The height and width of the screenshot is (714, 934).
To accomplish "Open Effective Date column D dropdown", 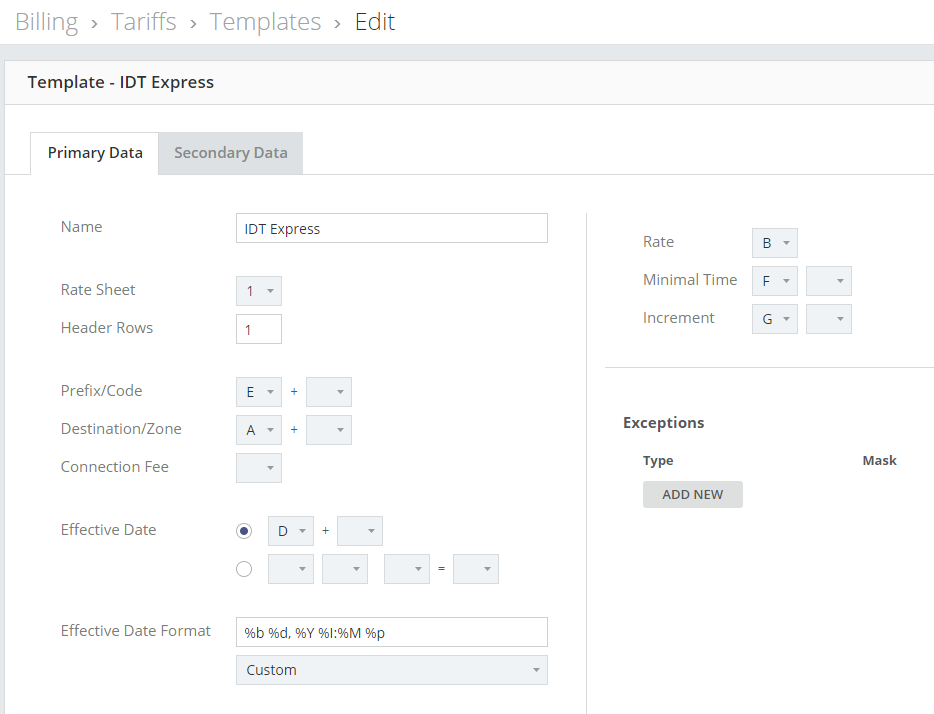I will tap(291, 531).
